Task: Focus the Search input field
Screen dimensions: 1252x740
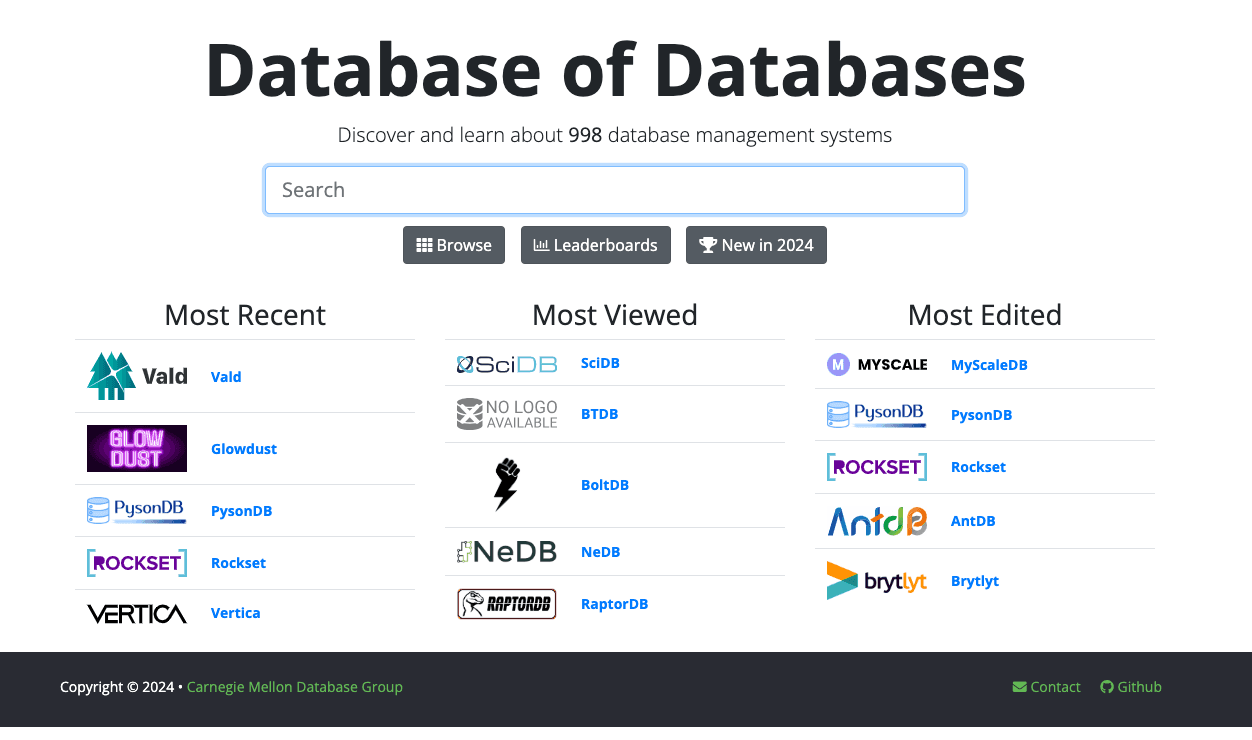Action: click(615, 190)
